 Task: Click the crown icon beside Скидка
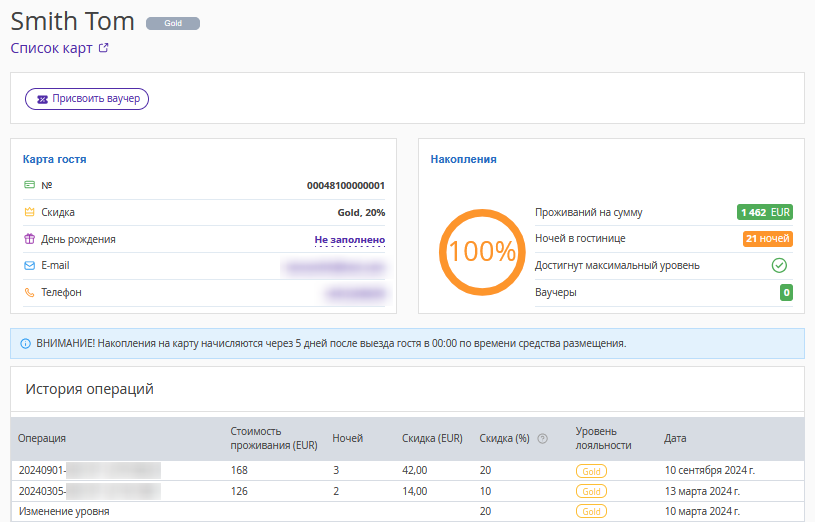tap(30, 212)
